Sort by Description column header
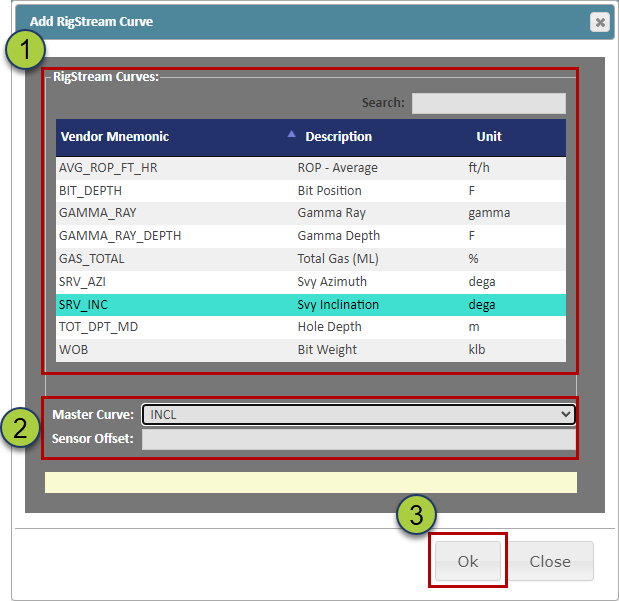 [x=338, y=137]
